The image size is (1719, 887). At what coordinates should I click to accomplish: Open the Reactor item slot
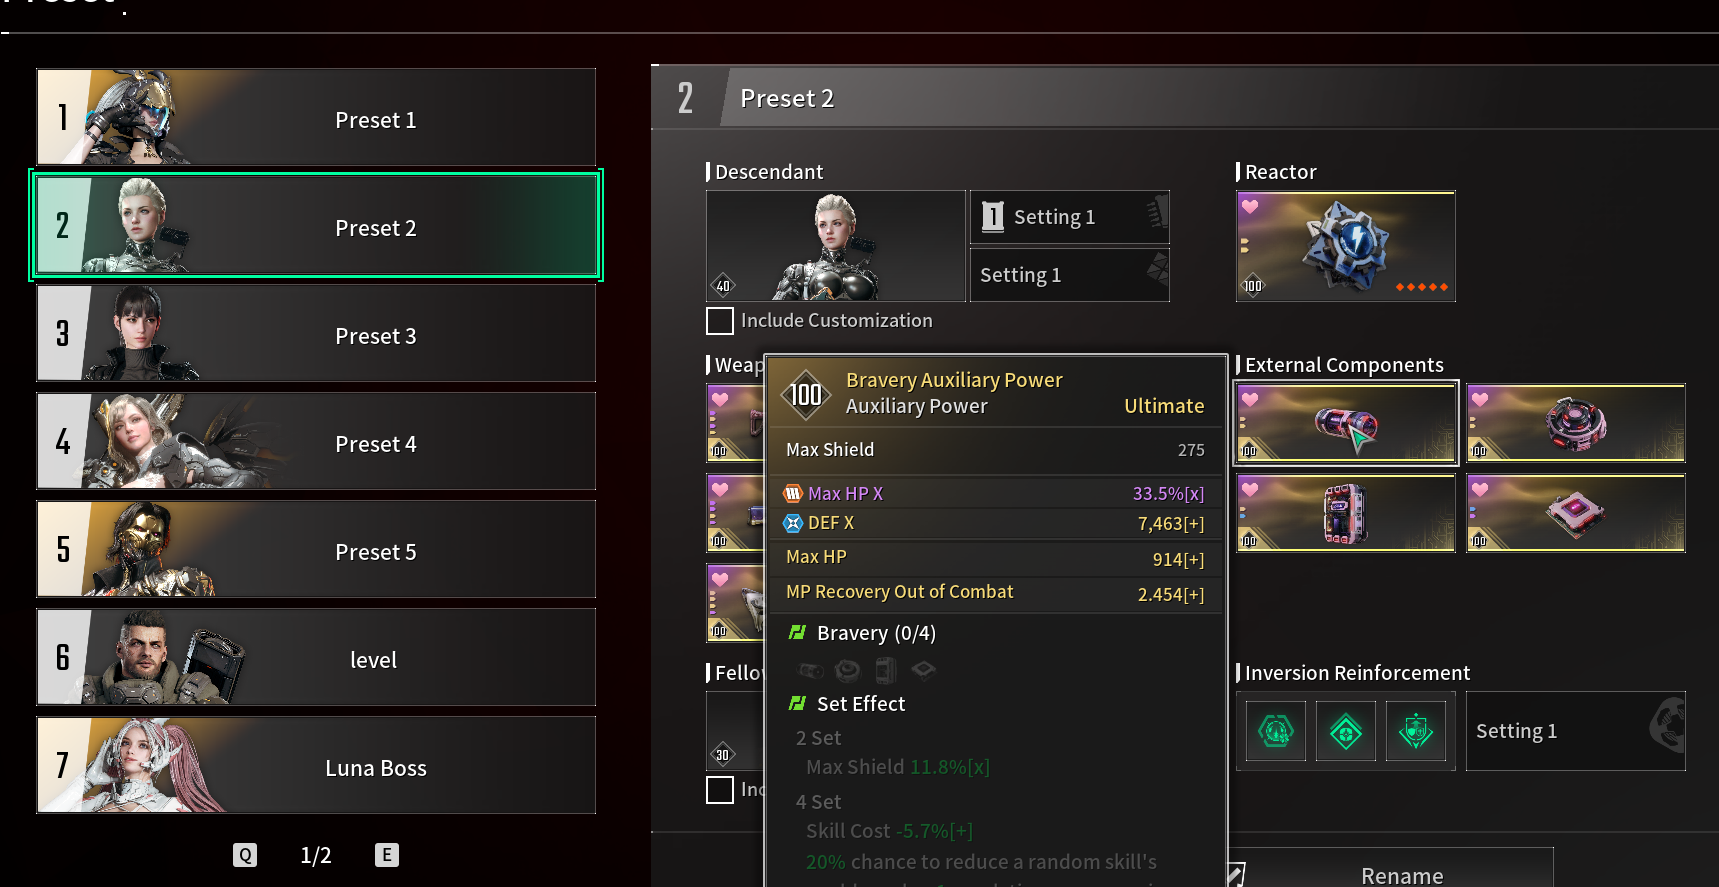[x=1345, y=246]
